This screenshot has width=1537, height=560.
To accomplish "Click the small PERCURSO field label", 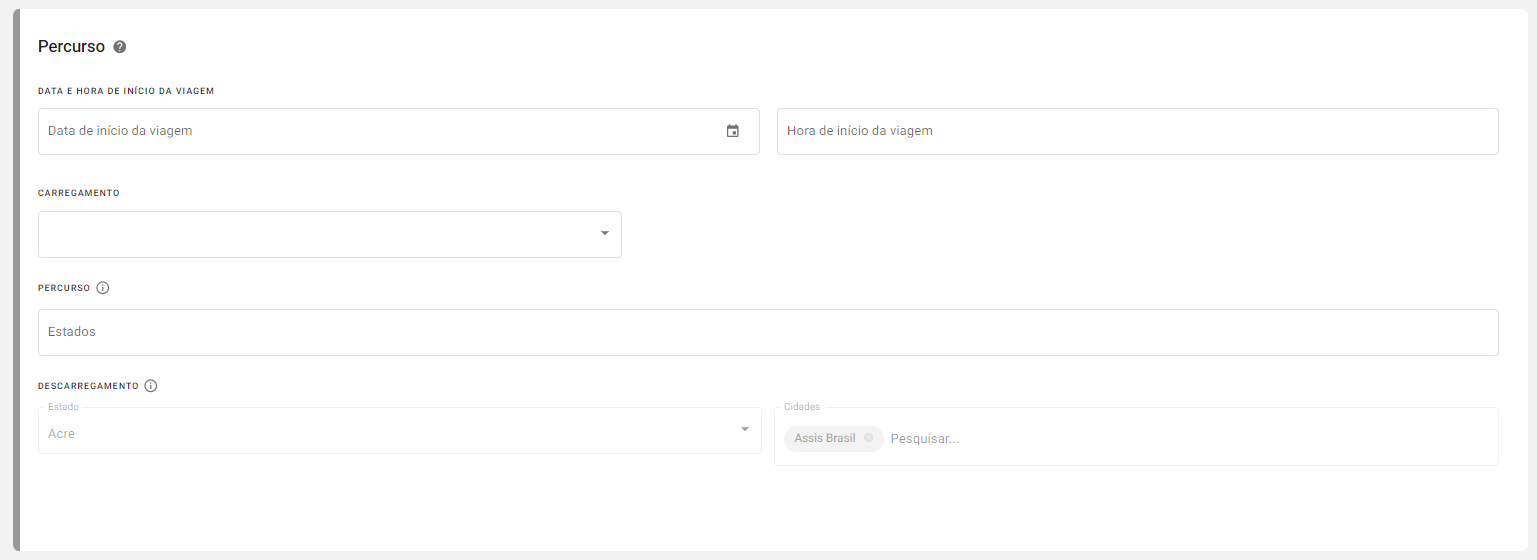I will pyautogui.click(x=64, y=288).
